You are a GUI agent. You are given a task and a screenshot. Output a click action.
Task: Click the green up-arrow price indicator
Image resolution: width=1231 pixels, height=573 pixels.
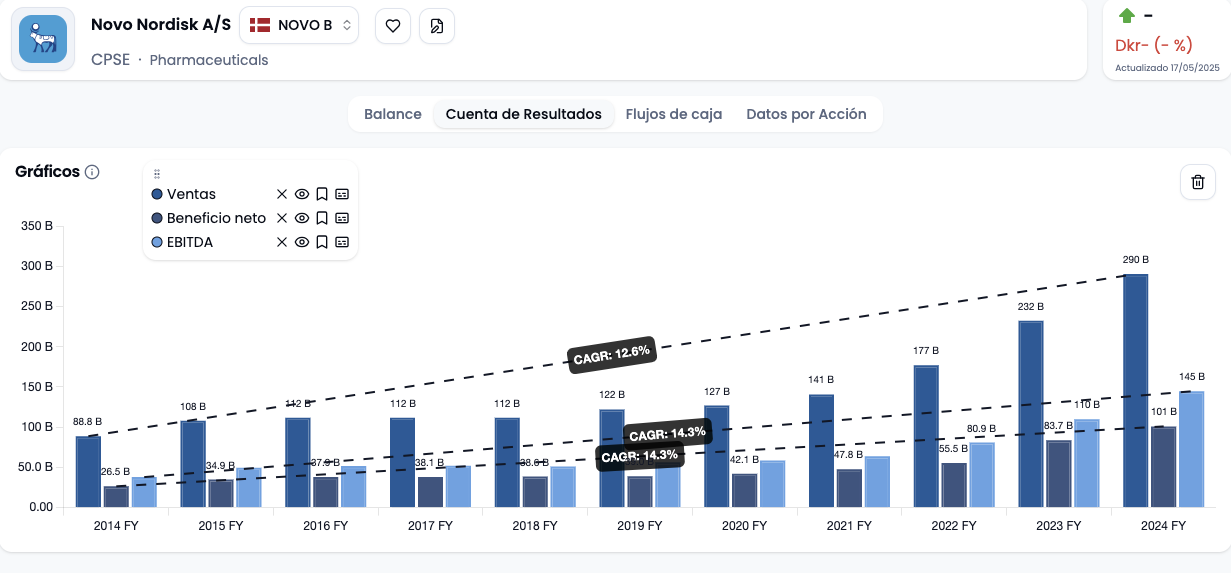pos(1127,15)
